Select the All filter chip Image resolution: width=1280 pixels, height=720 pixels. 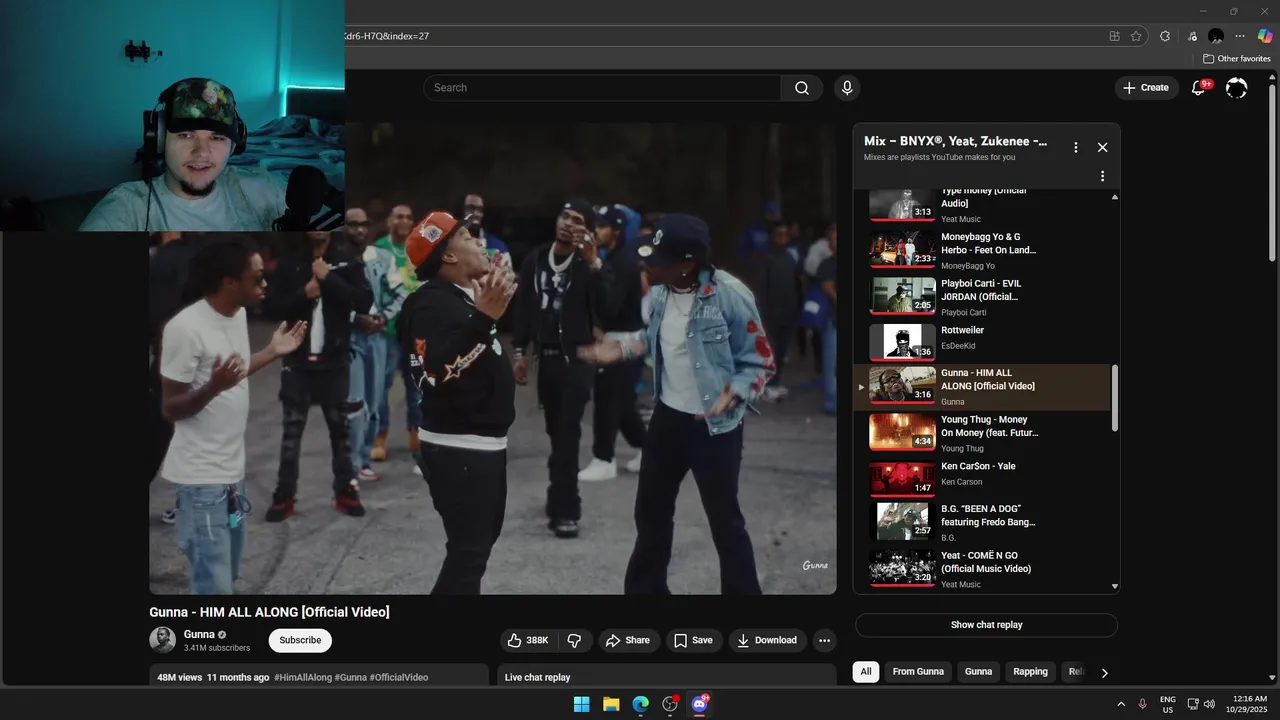pyautogui.click(x=866, y=672)
